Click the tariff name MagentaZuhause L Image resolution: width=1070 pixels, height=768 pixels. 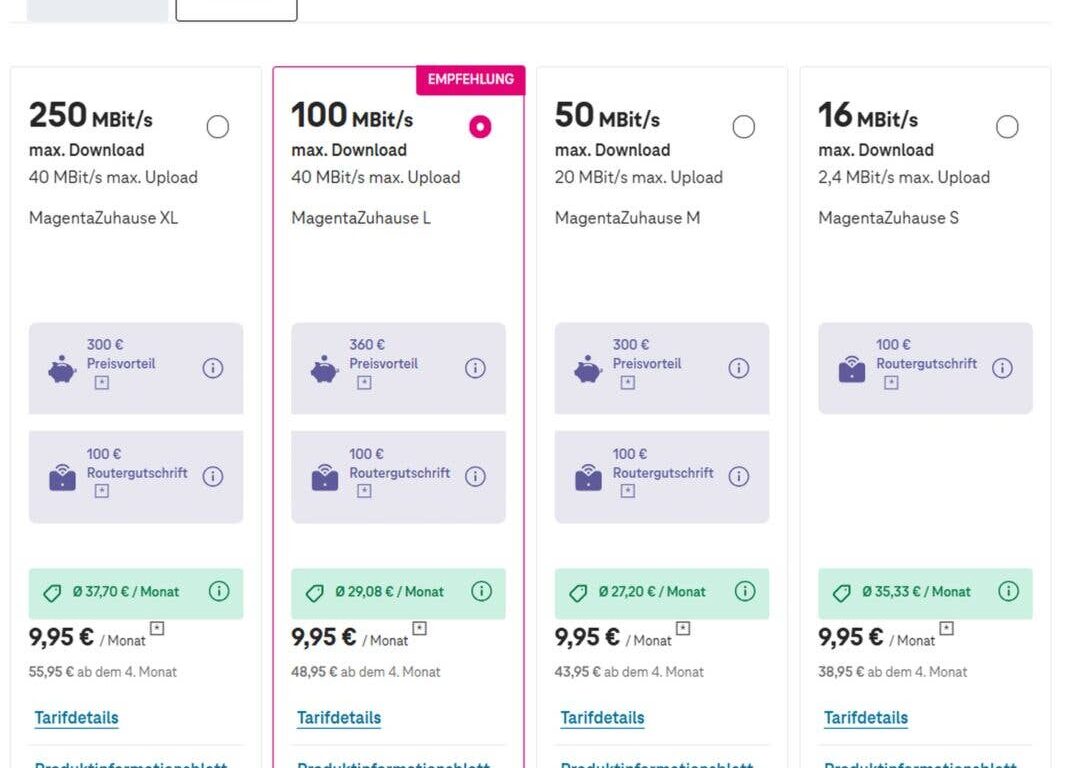click(x=361, y=218)
